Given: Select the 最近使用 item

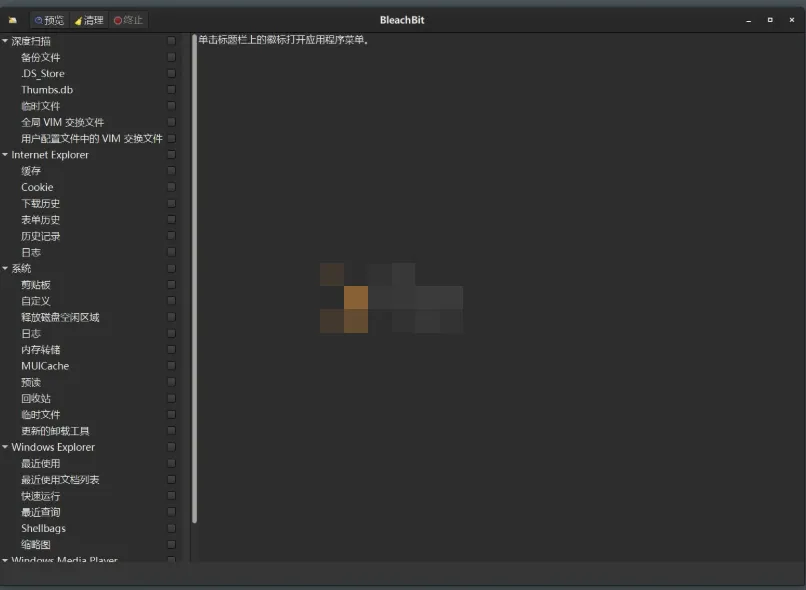Looking at the screenshot, I should pos(41,463).
